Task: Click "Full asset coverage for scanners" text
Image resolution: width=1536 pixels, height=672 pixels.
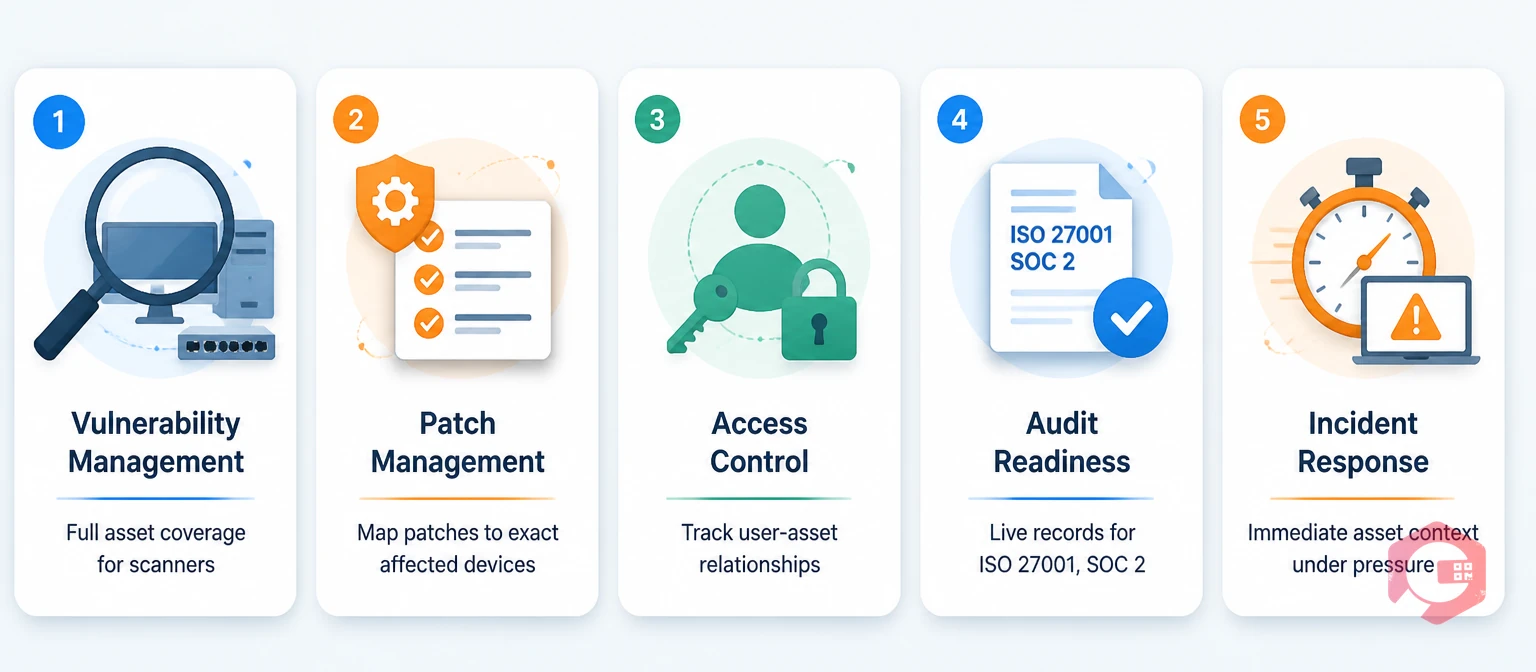Action: [156, 548]
